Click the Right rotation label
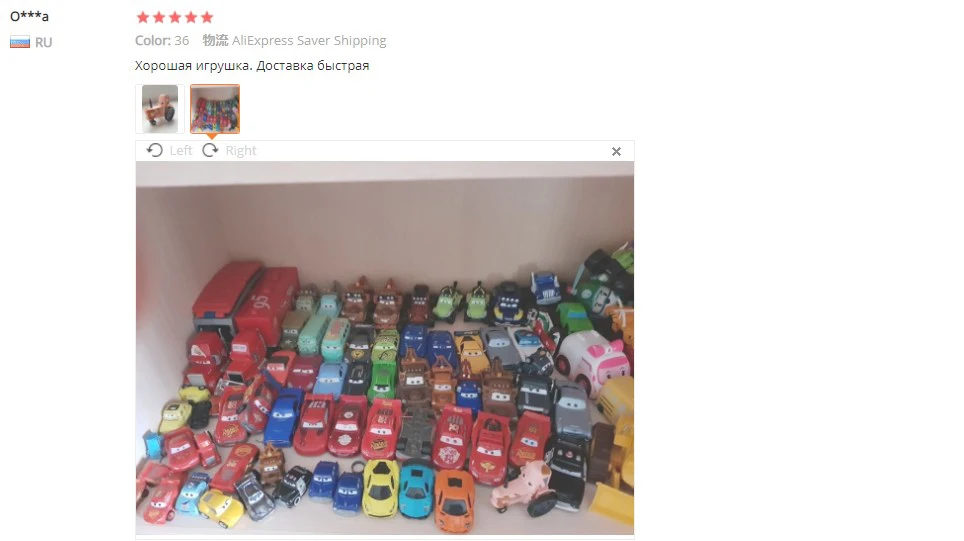This screenshot has width=964, height=541. tap(240, 151)
